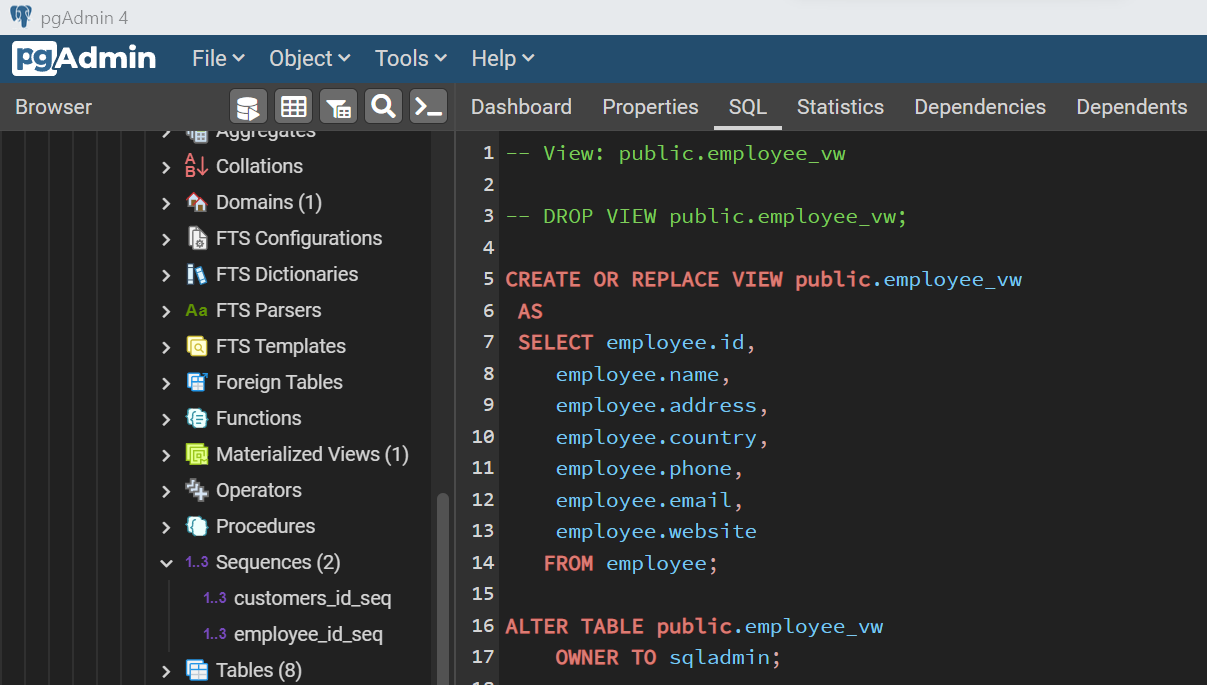
Task: Launch the PSQL terminal tool icon
Action: 428,106
